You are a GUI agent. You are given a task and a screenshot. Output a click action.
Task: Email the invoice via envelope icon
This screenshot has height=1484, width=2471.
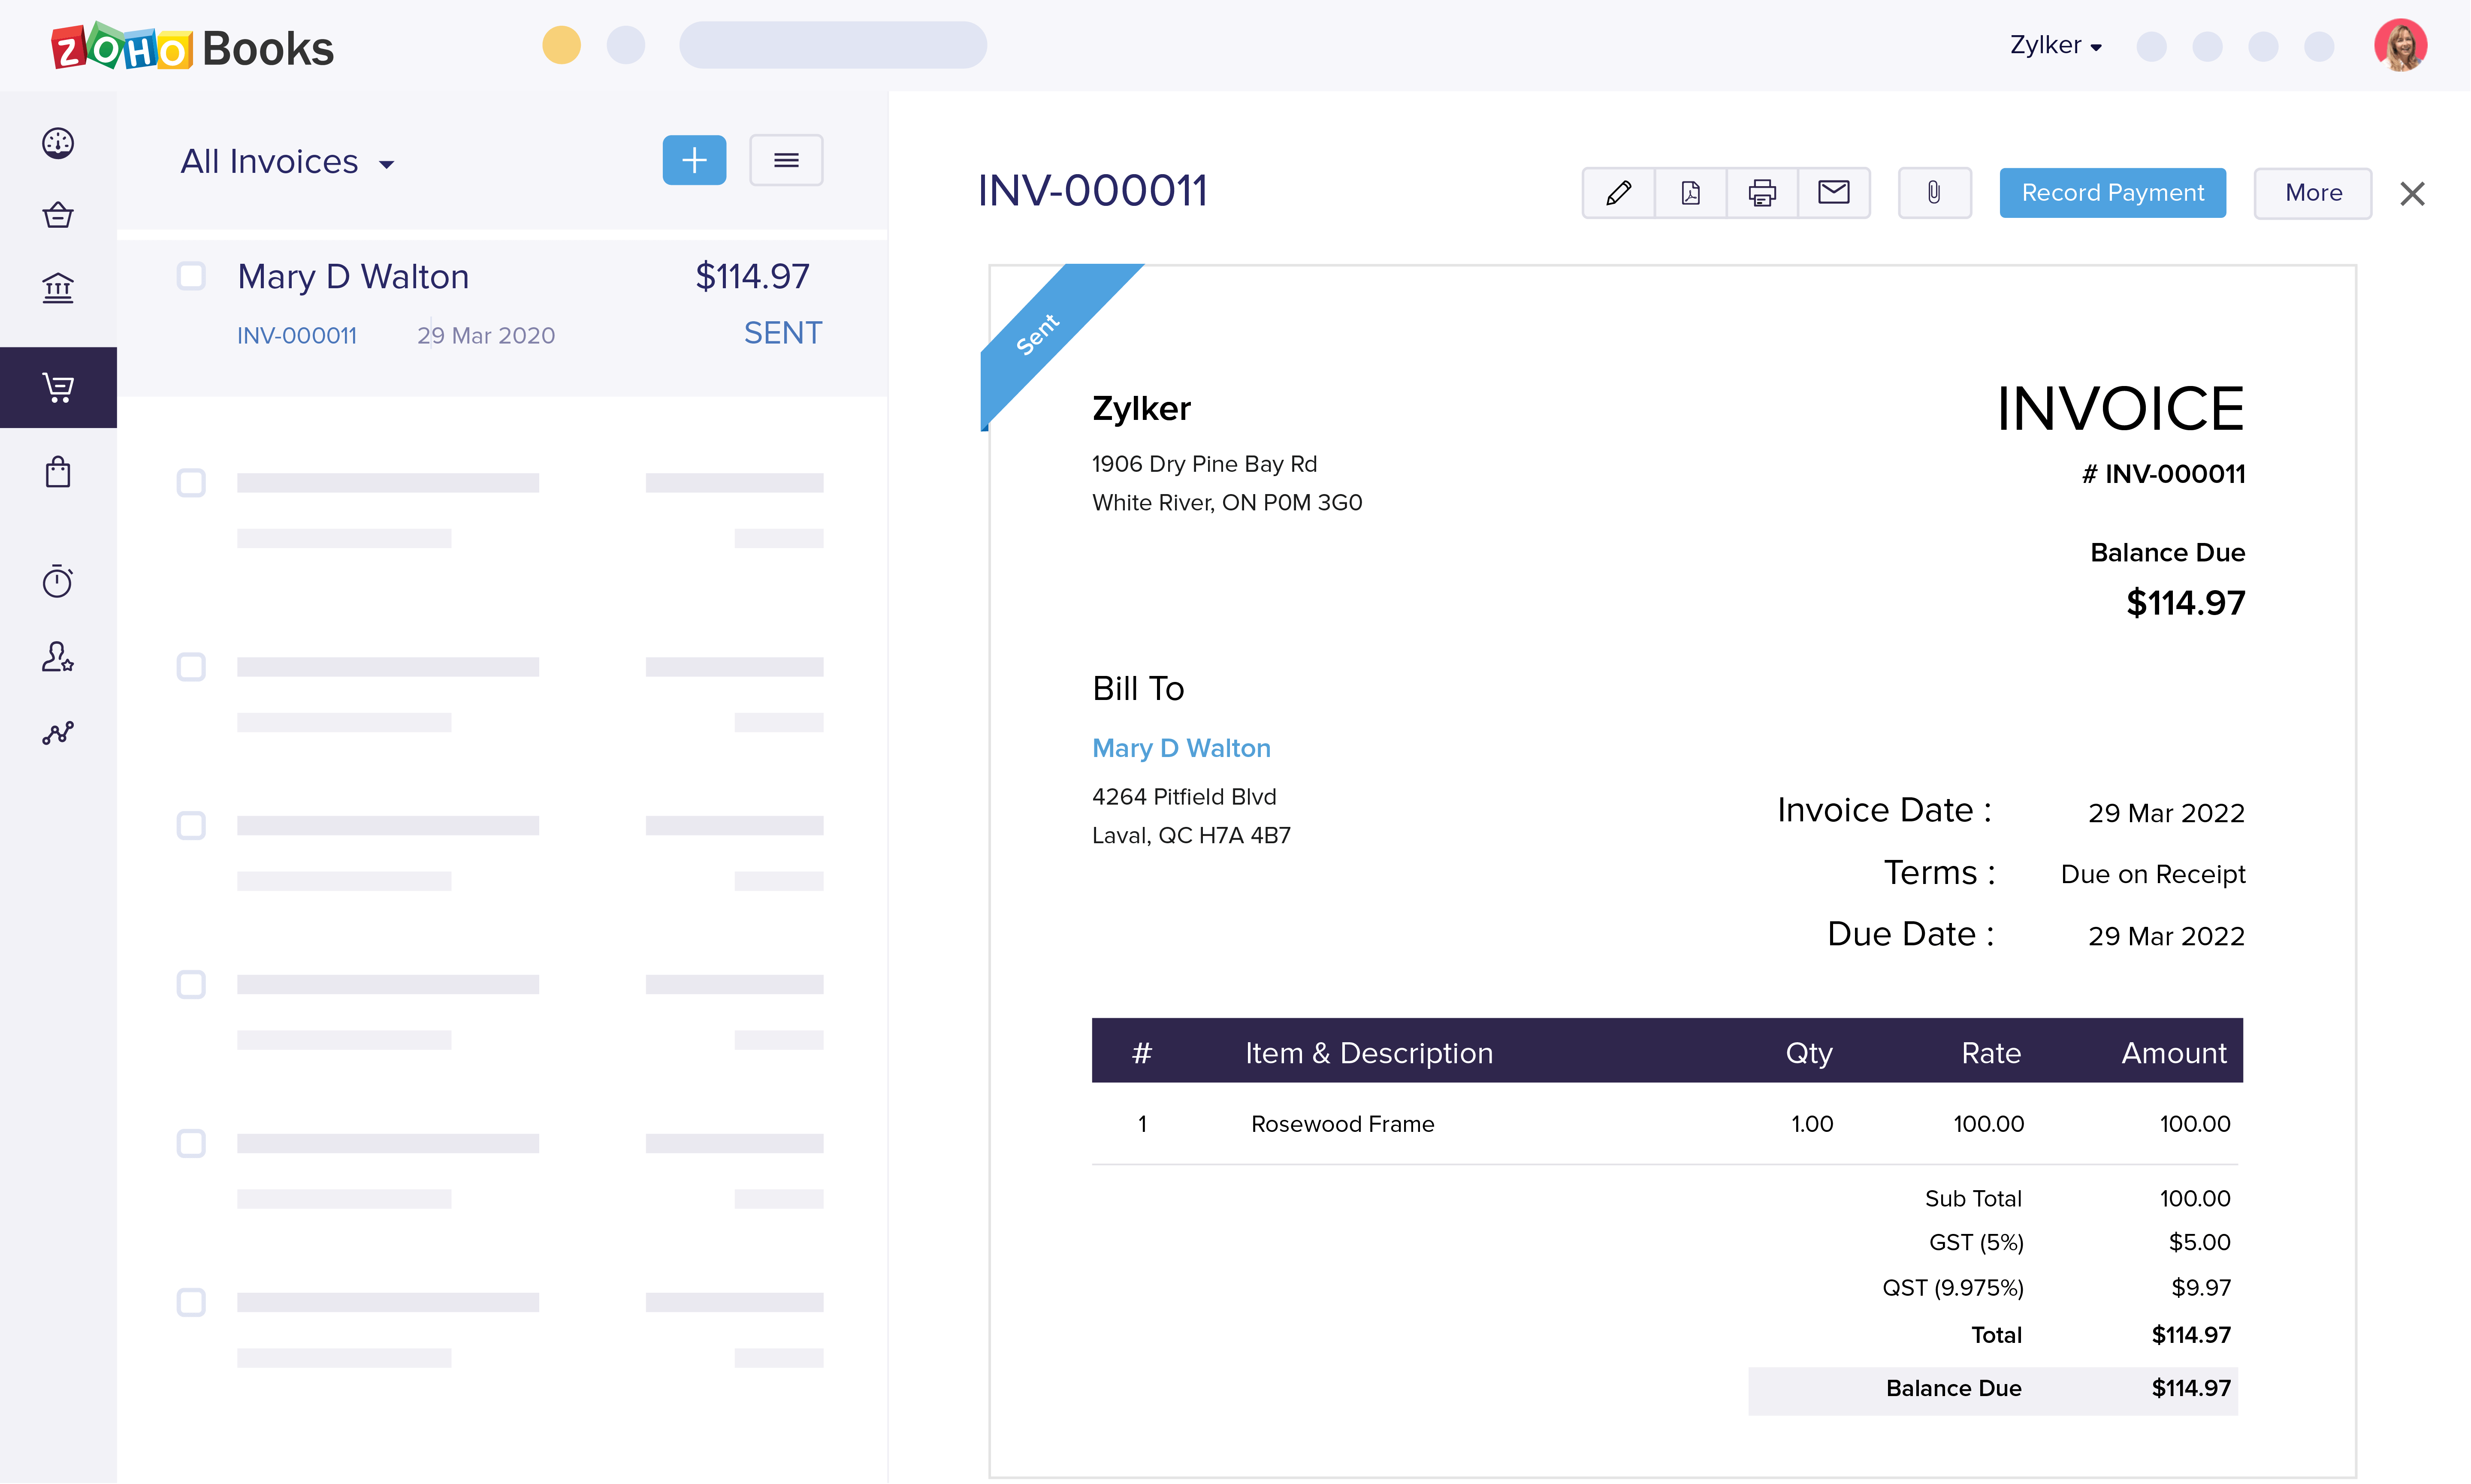[x=1834, y=192]
